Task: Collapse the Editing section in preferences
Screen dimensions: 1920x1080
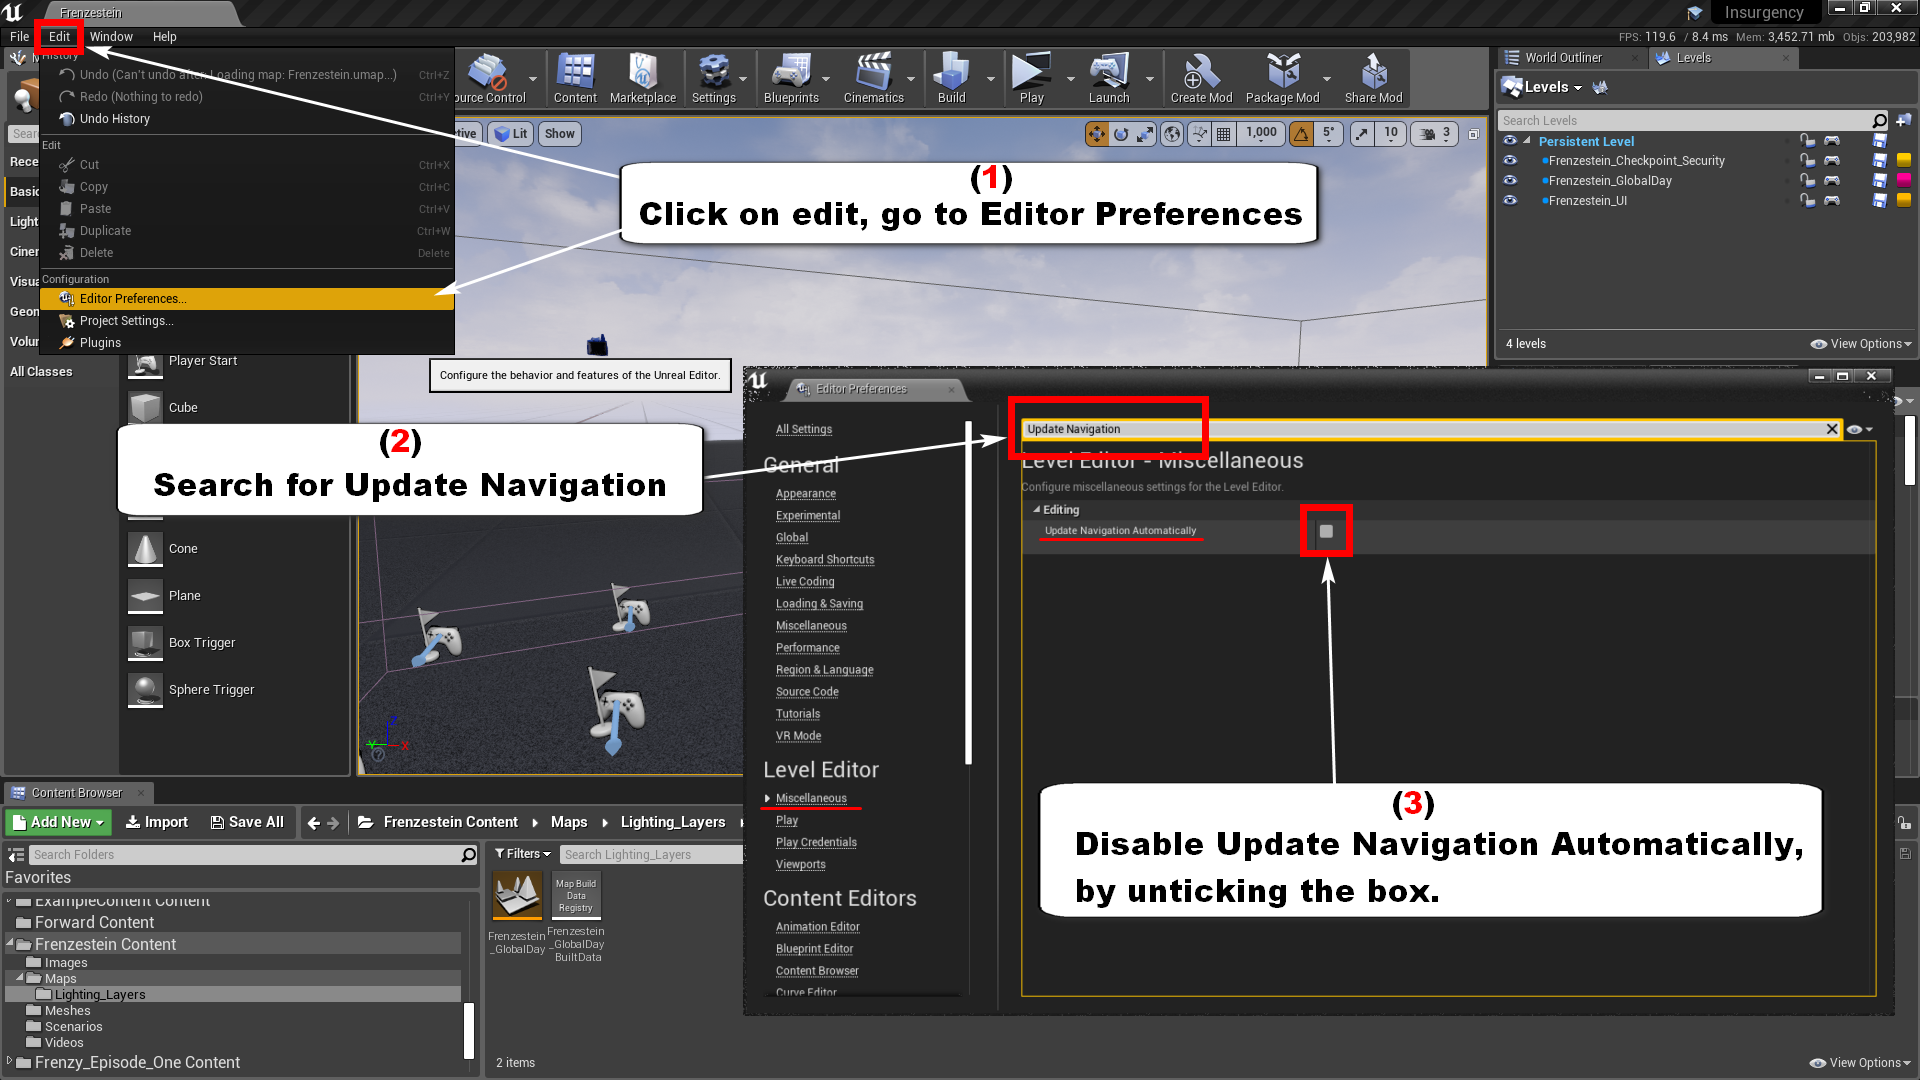Action: [x=1037, y=510]
